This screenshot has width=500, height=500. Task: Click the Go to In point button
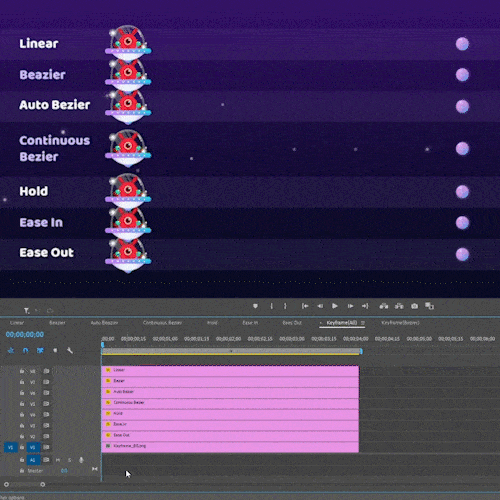pyautogui.click(x=305, y=306)
